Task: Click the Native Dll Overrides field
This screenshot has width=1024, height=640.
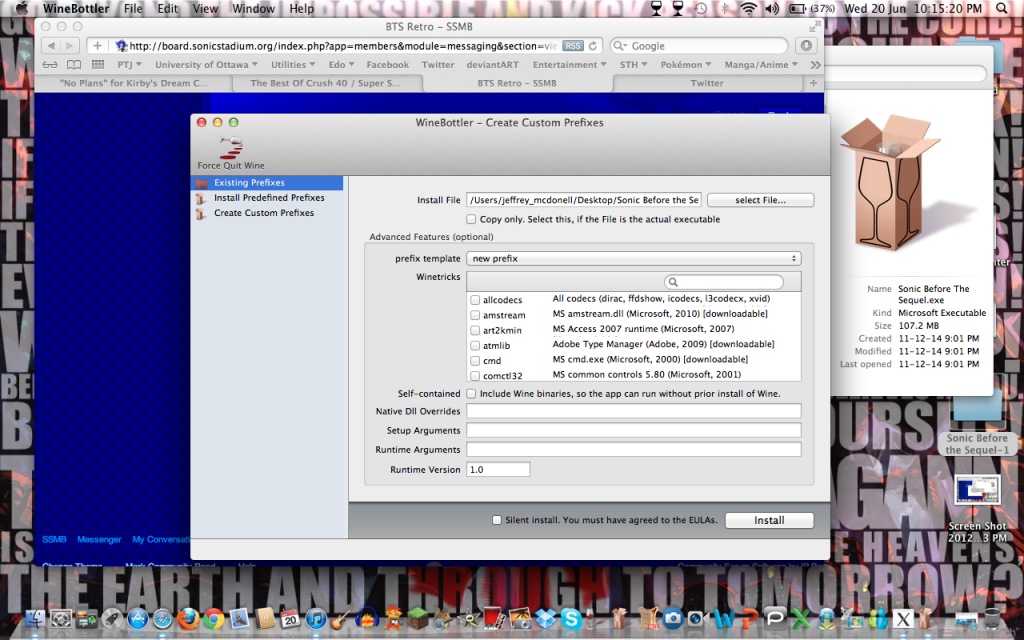Action: tap(633, 411)
